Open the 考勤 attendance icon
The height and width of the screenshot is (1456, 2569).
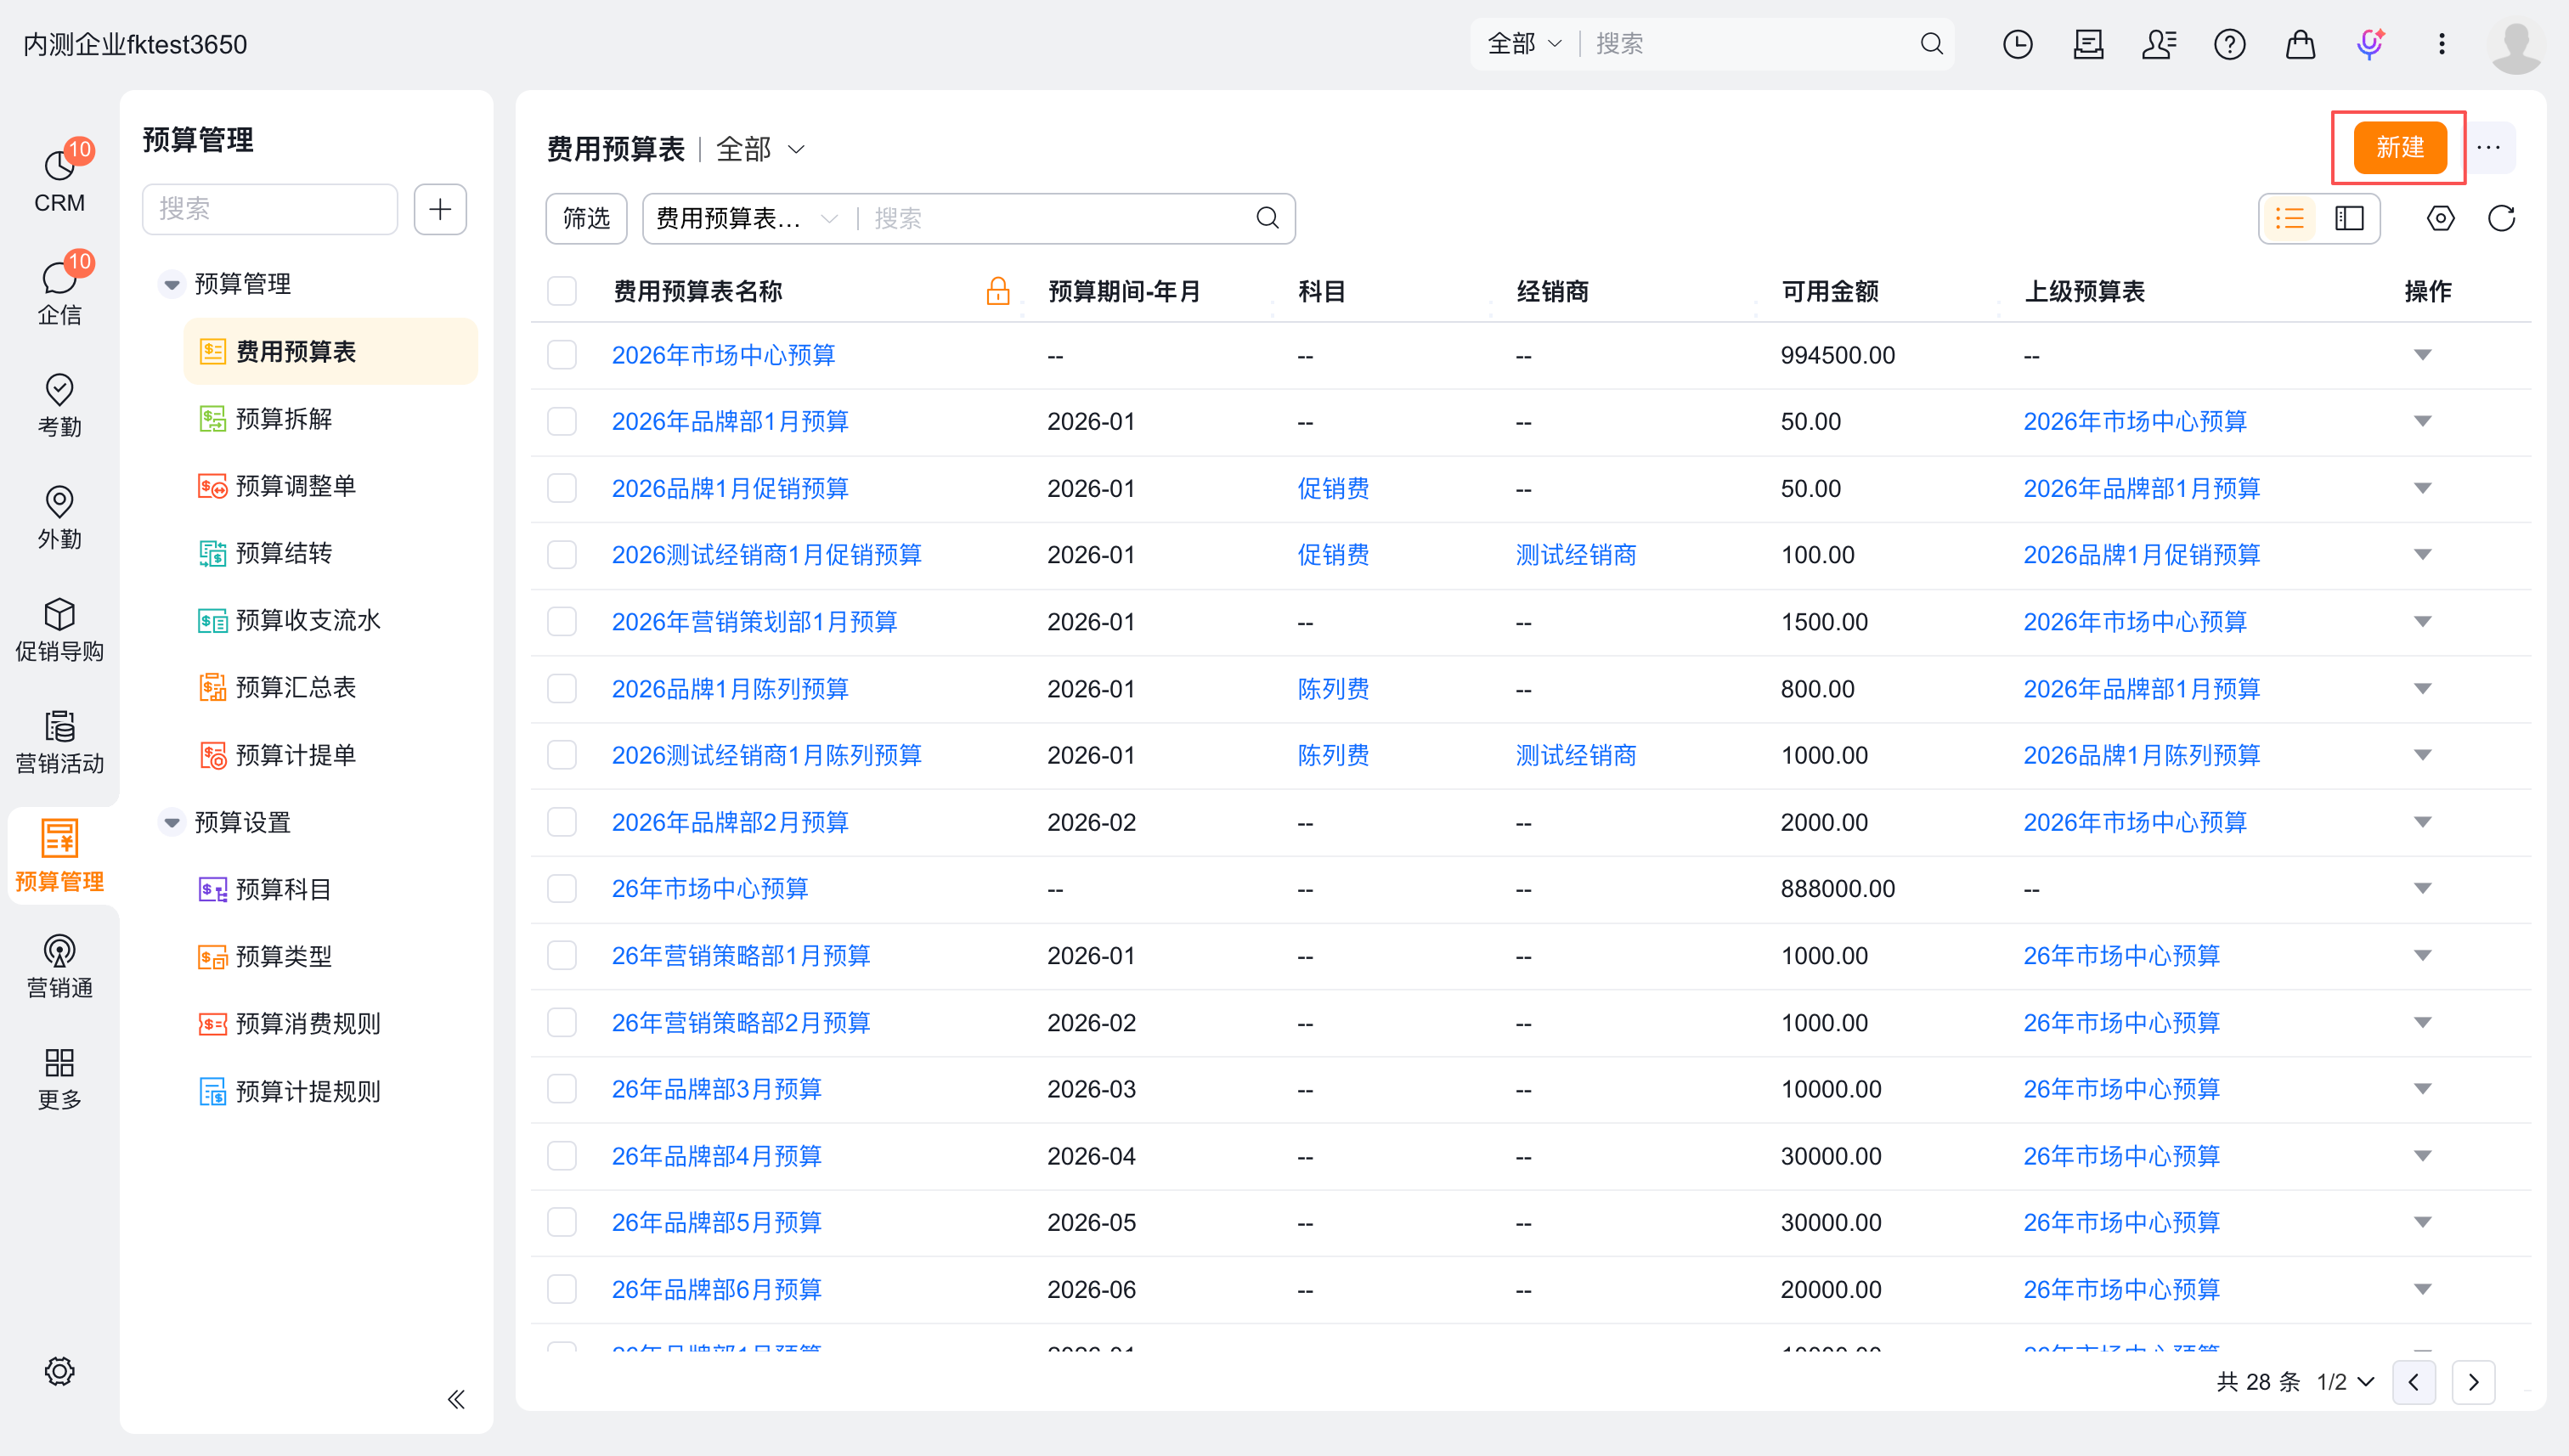click(59, 405)
